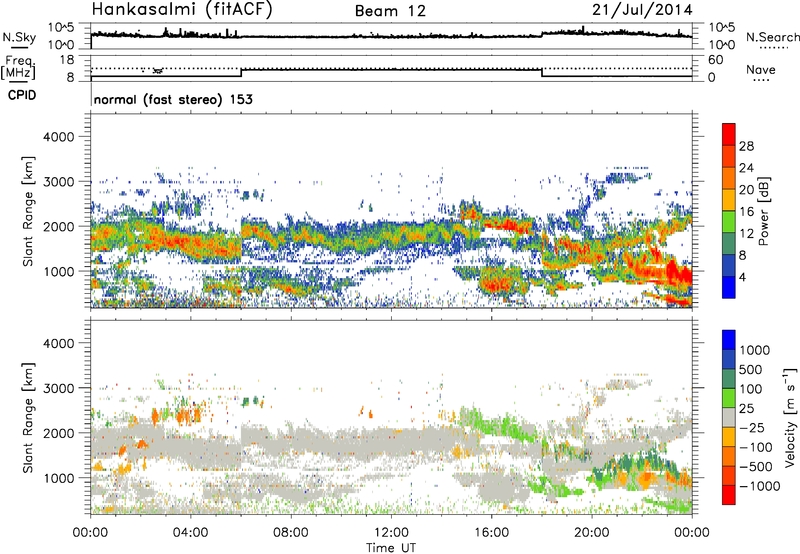Click the 'Hankasalmi (fitACF)' plot title
This screenshot has width=800, height=554.
[182, 10]
